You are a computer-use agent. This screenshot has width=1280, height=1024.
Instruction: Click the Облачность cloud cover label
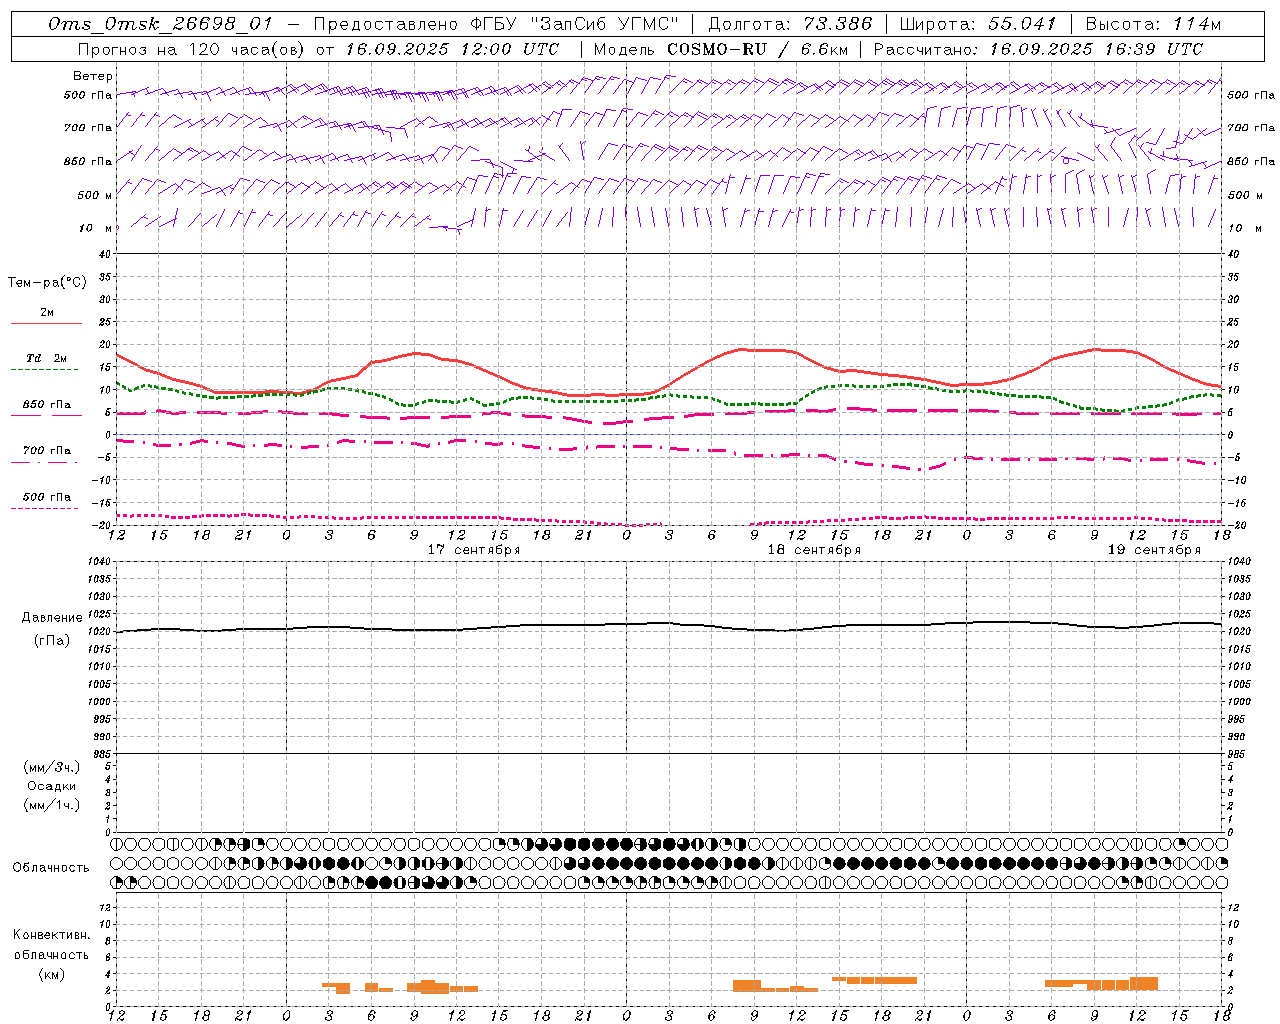coord(51,867)
